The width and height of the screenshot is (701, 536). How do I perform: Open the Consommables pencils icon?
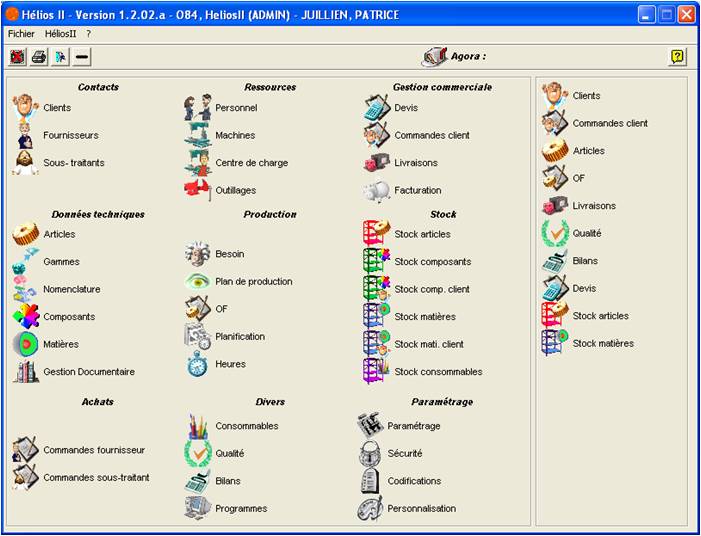197,426
